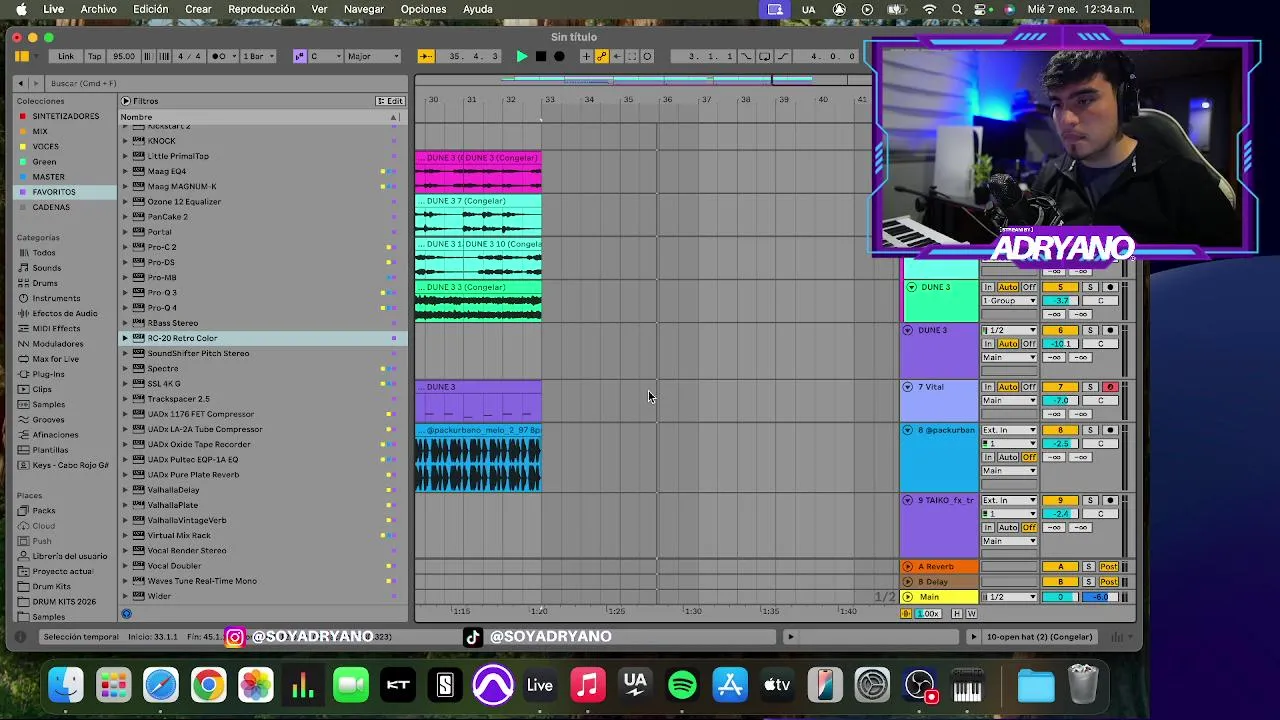Viewport: 1280px width, 720px height.
Task: Disarm recording on 7 Vital track
Action: 1109,387
